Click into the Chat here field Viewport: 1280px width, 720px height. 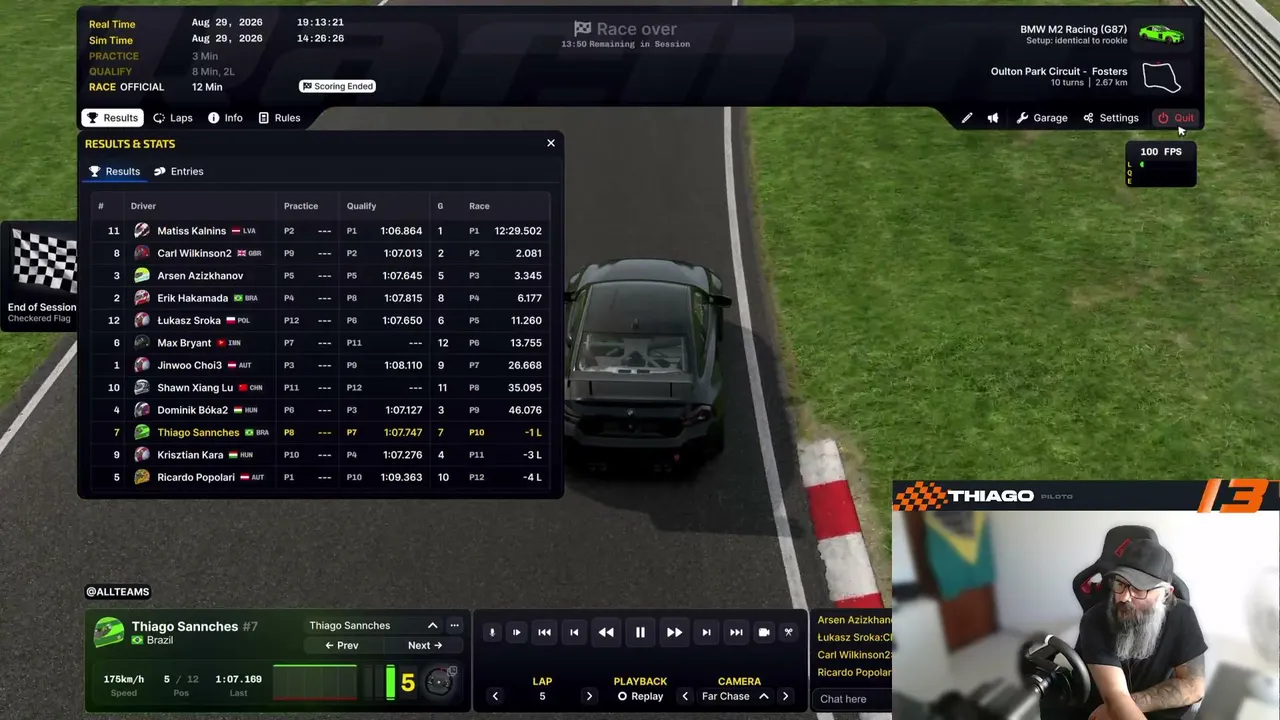coord(852,699)
